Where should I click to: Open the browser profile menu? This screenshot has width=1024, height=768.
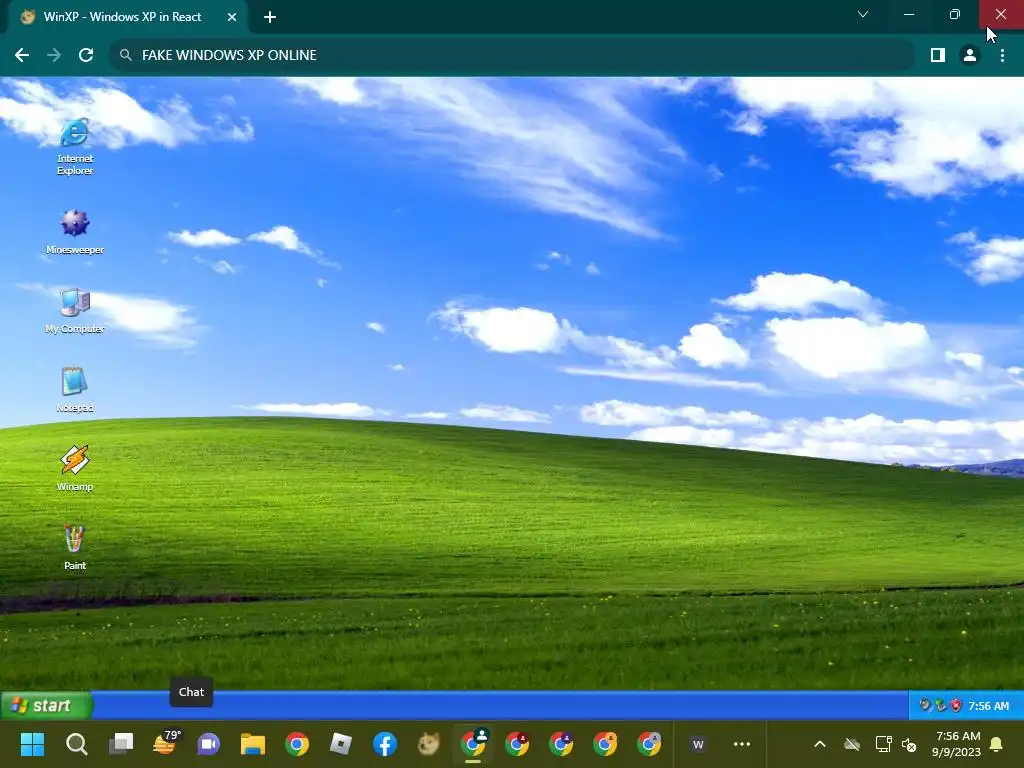click(970, 55)
